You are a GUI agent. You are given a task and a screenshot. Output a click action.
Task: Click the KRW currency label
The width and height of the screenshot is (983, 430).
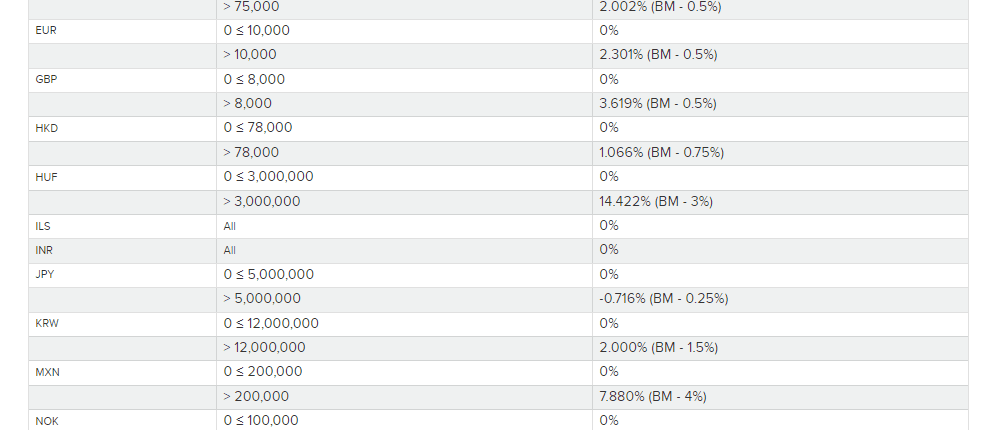click(x=48, y=323)
